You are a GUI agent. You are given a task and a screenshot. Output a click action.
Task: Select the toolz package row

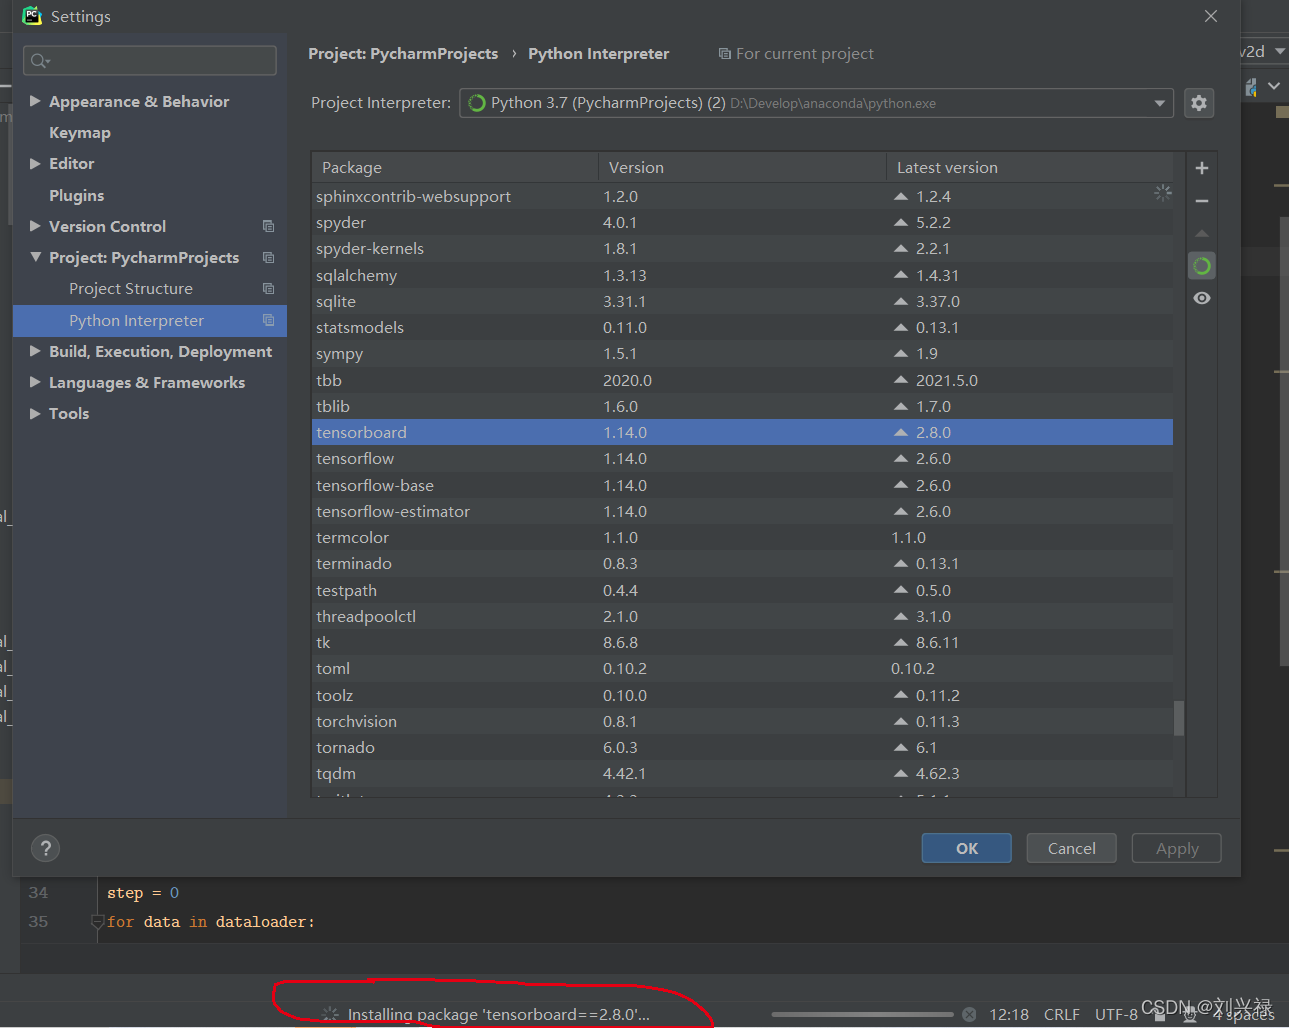click(742, 695)
